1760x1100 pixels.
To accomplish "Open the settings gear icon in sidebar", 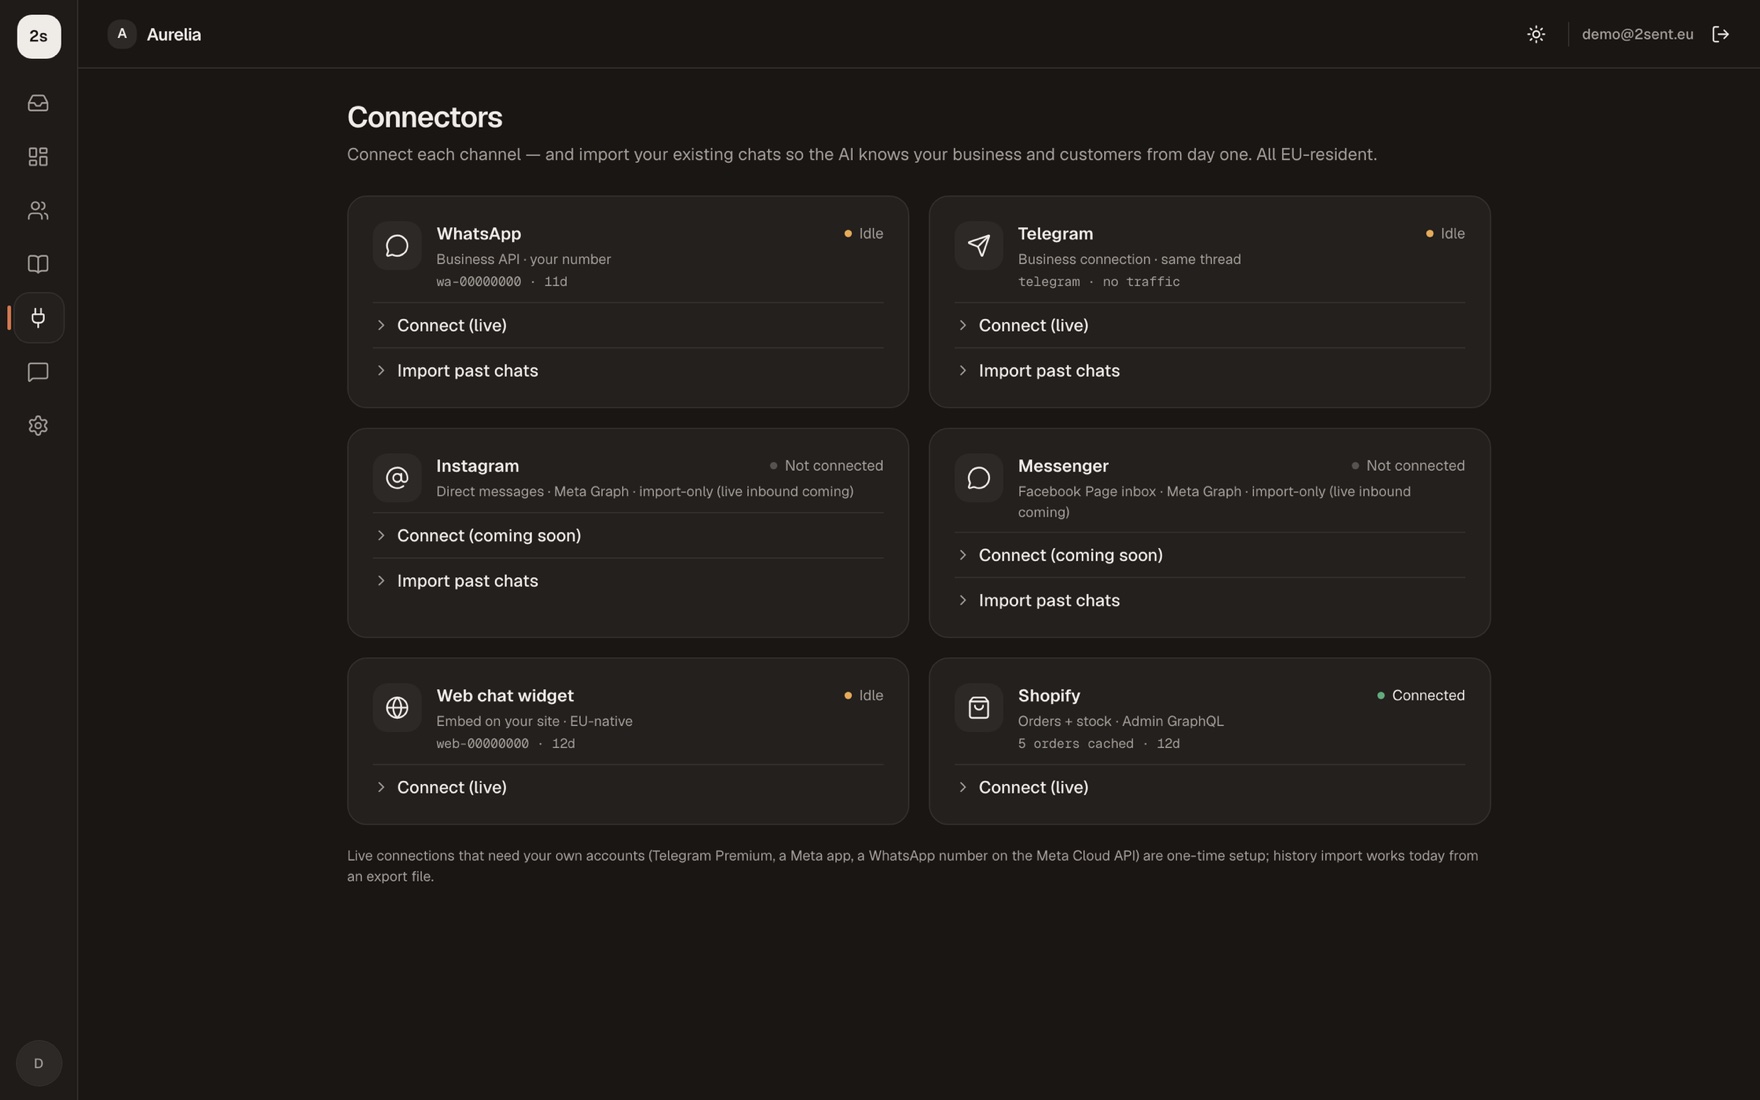I will pyautogui.click(x=38, y=426).
